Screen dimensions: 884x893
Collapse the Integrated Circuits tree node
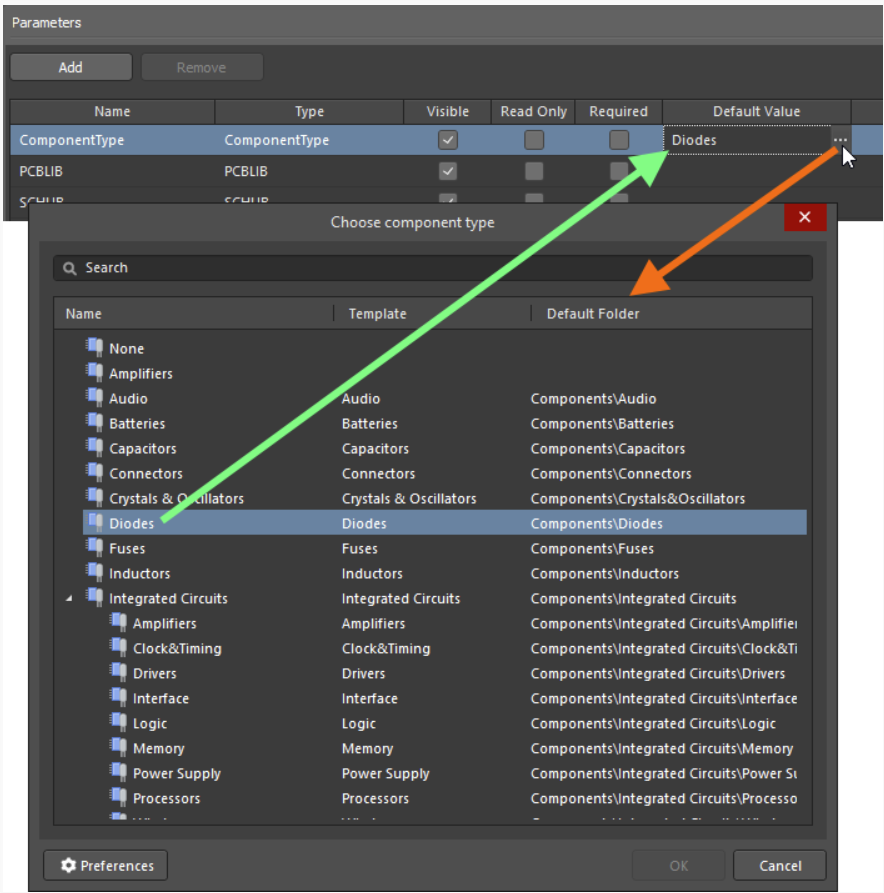tap(69, 599)
